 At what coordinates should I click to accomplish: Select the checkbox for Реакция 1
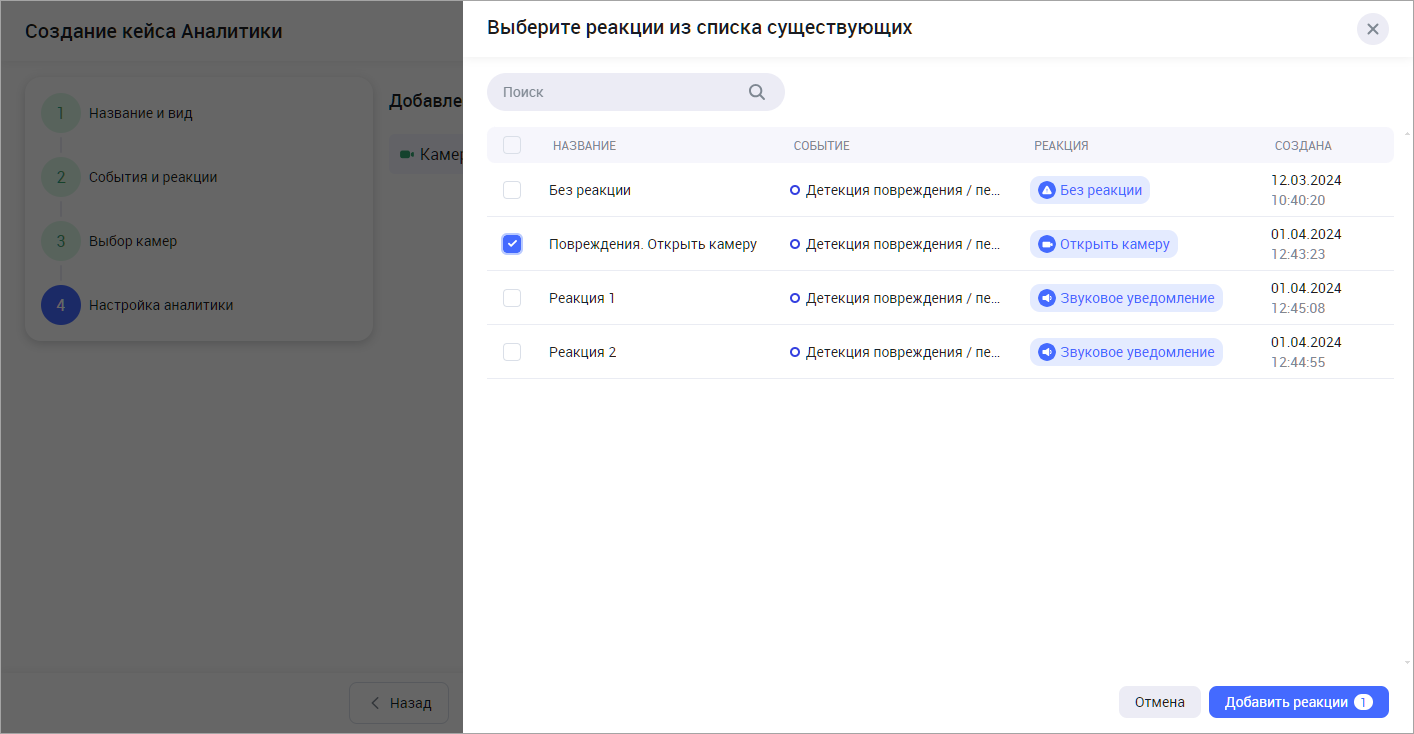tap(512, 298)
